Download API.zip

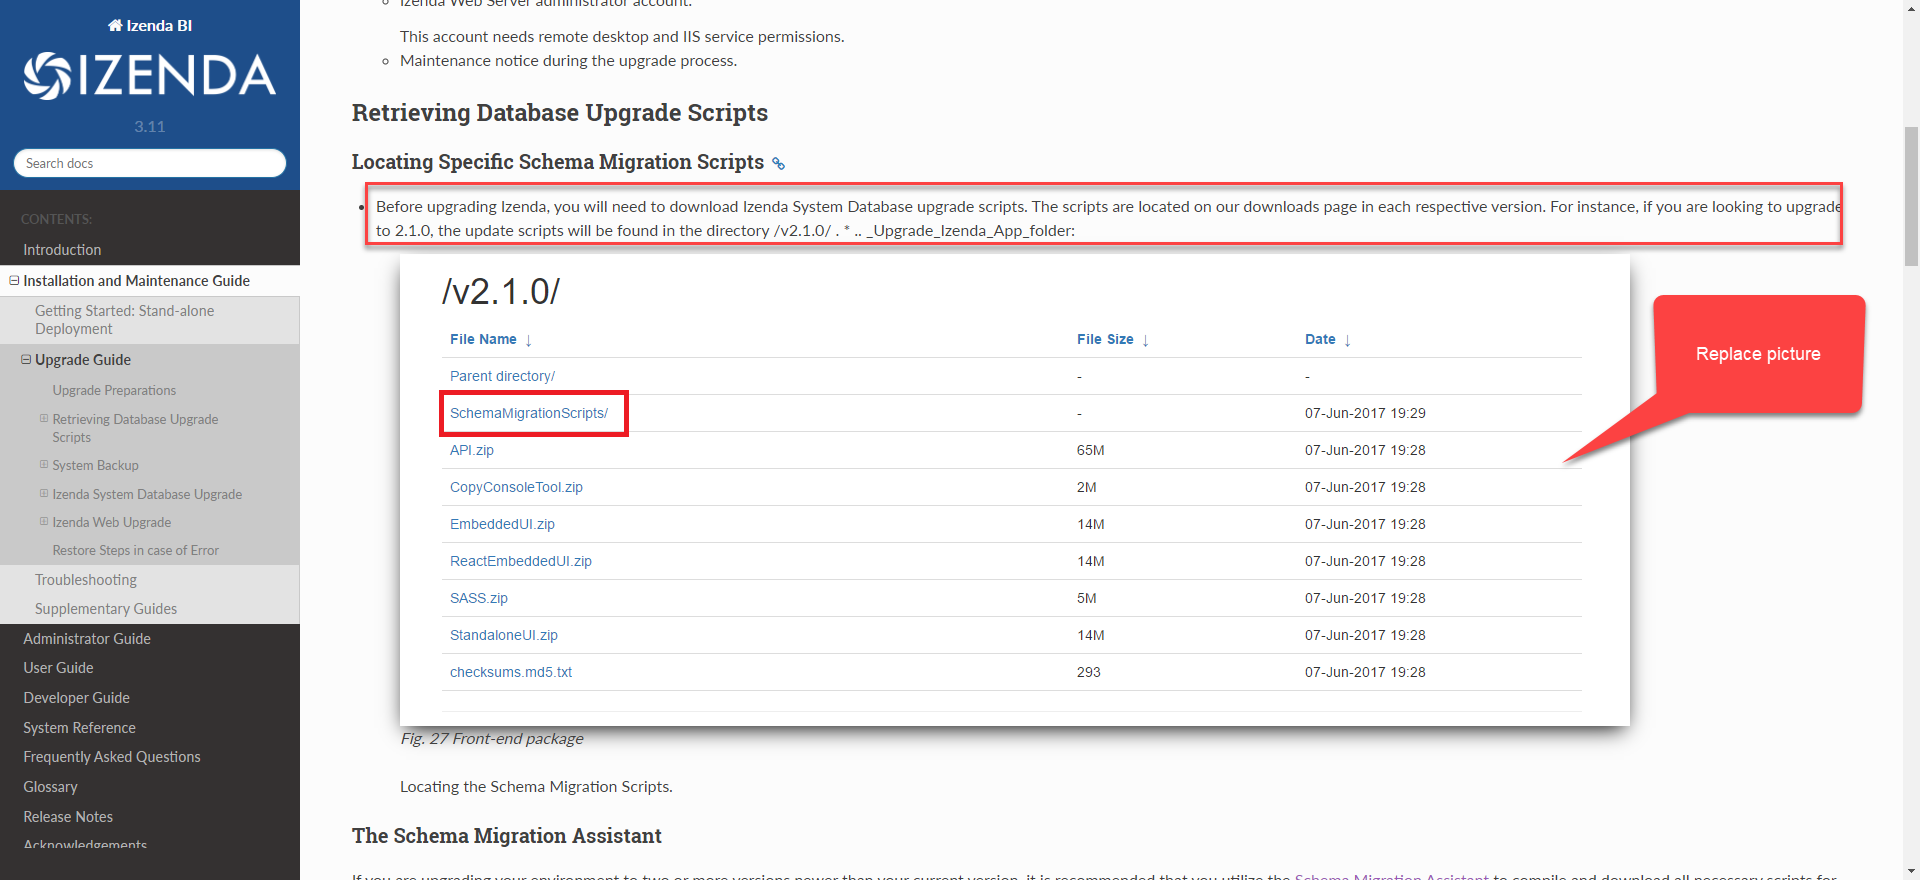[x=472, y=450]
